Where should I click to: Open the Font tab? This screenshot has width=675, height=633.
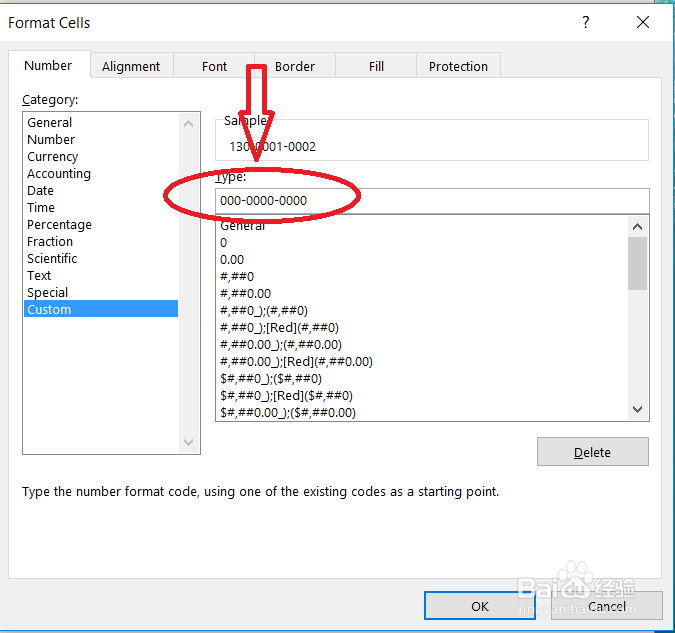pos(214,66)
